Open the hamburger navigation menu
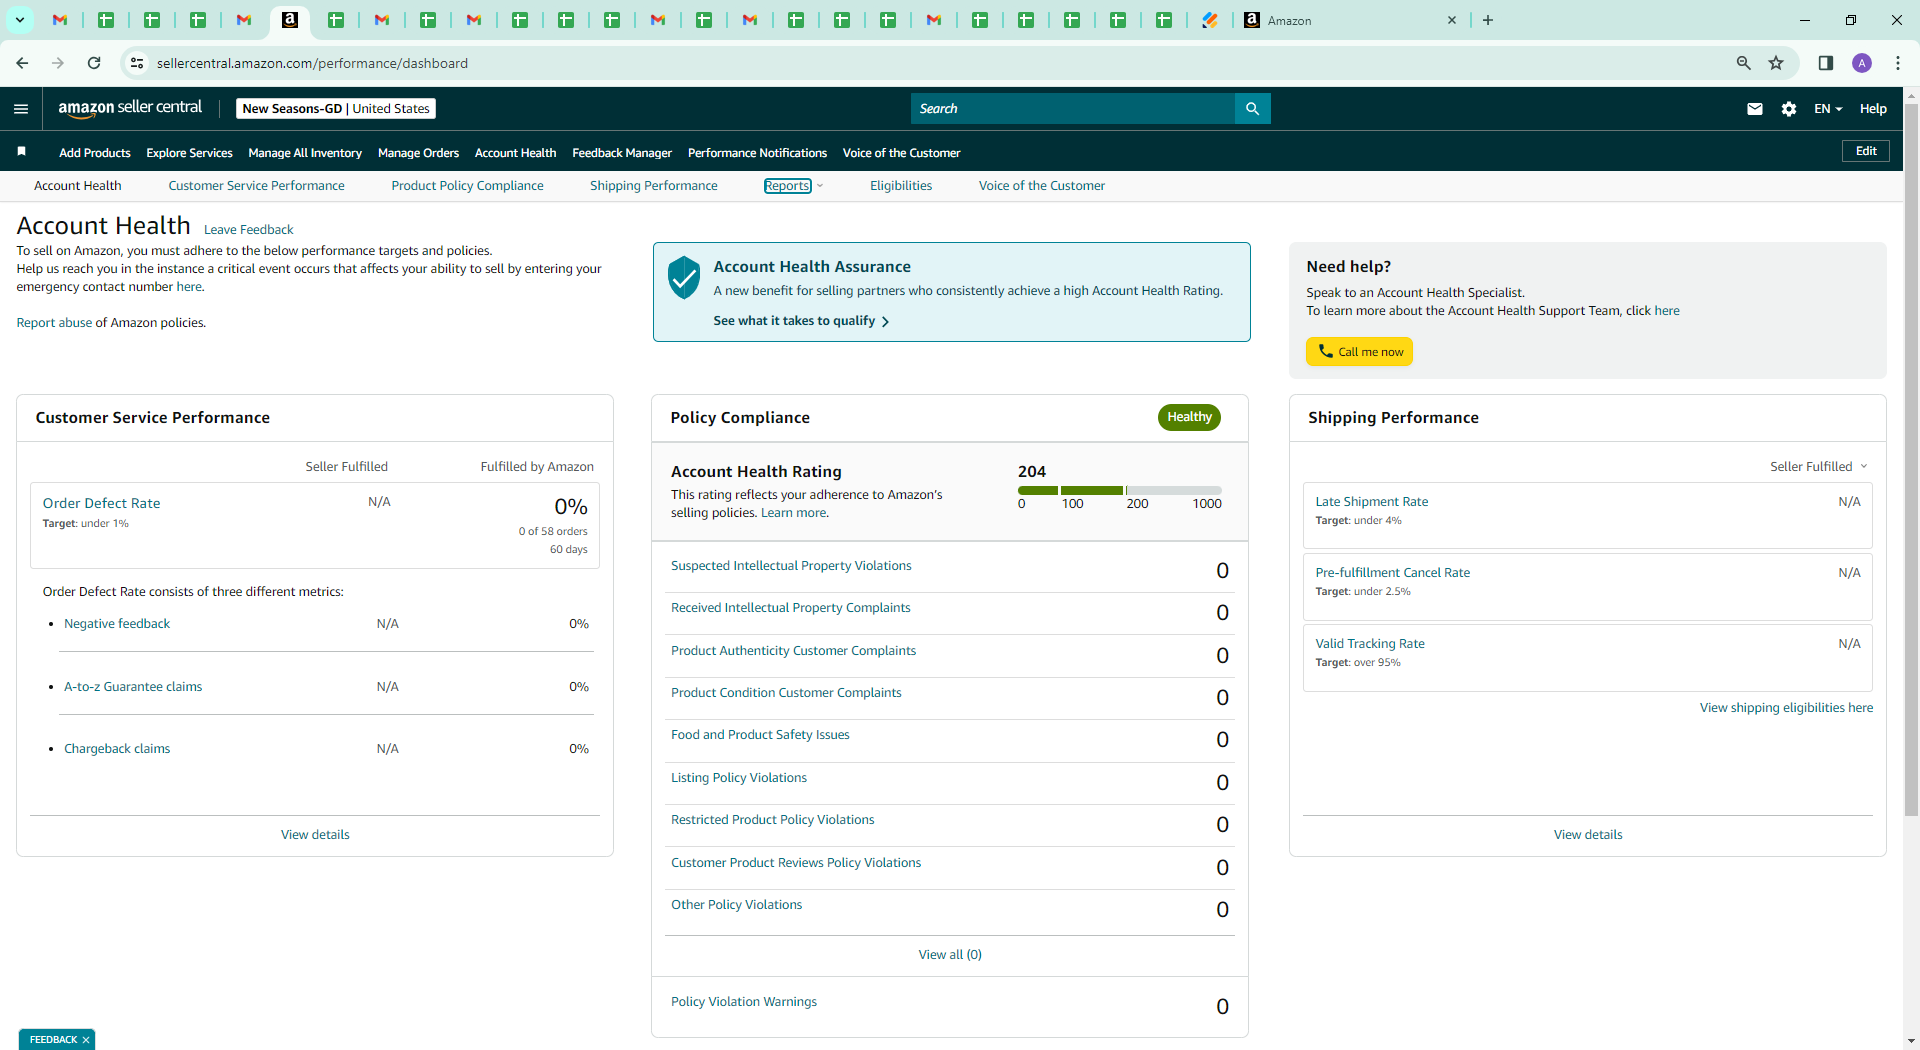The width and height of the screenshot is (1920, 1050). click(x=21, y=109)
